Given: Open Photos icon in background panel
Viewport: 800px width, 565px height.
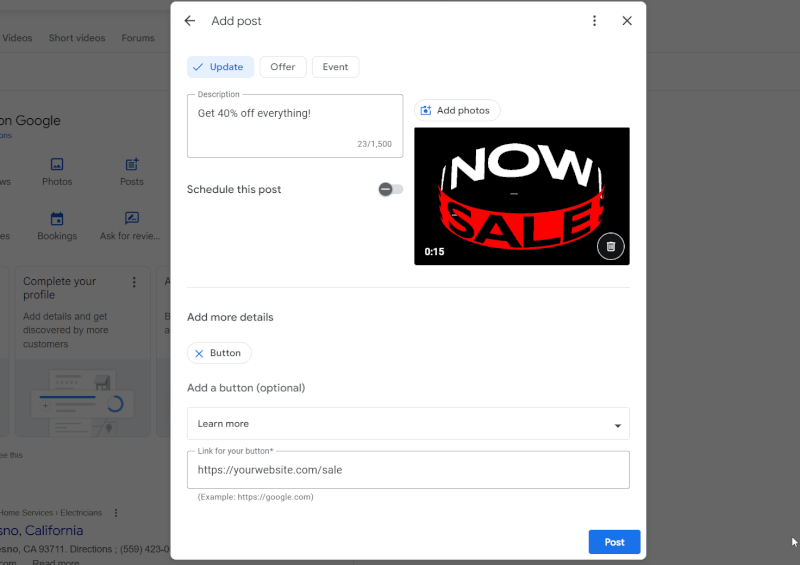Looking at the screenshot, I should [57, 165].
